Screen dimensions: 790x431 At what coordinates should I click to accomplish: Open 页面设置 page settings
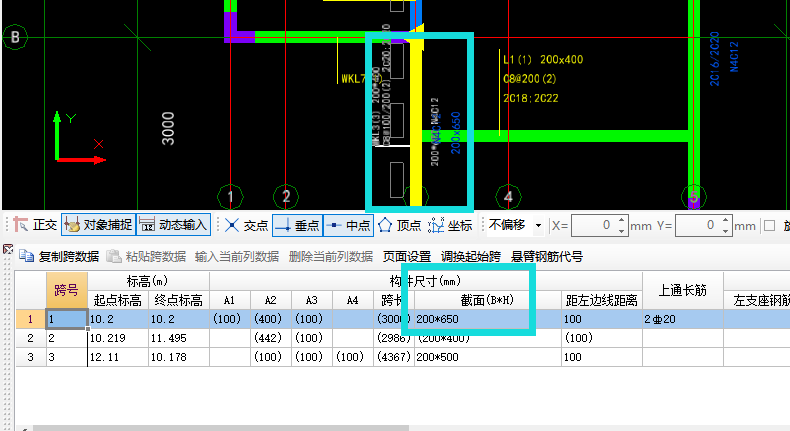coord(407,257)
